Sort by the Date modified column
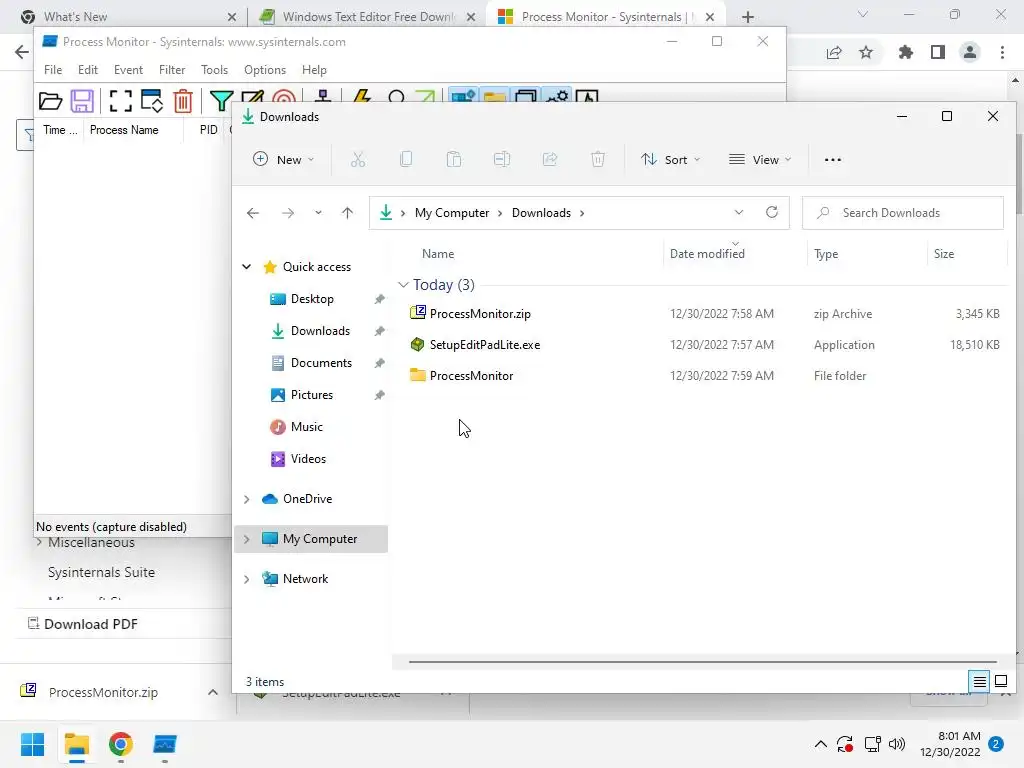The image size is (1024, 768). click(707, 254)
